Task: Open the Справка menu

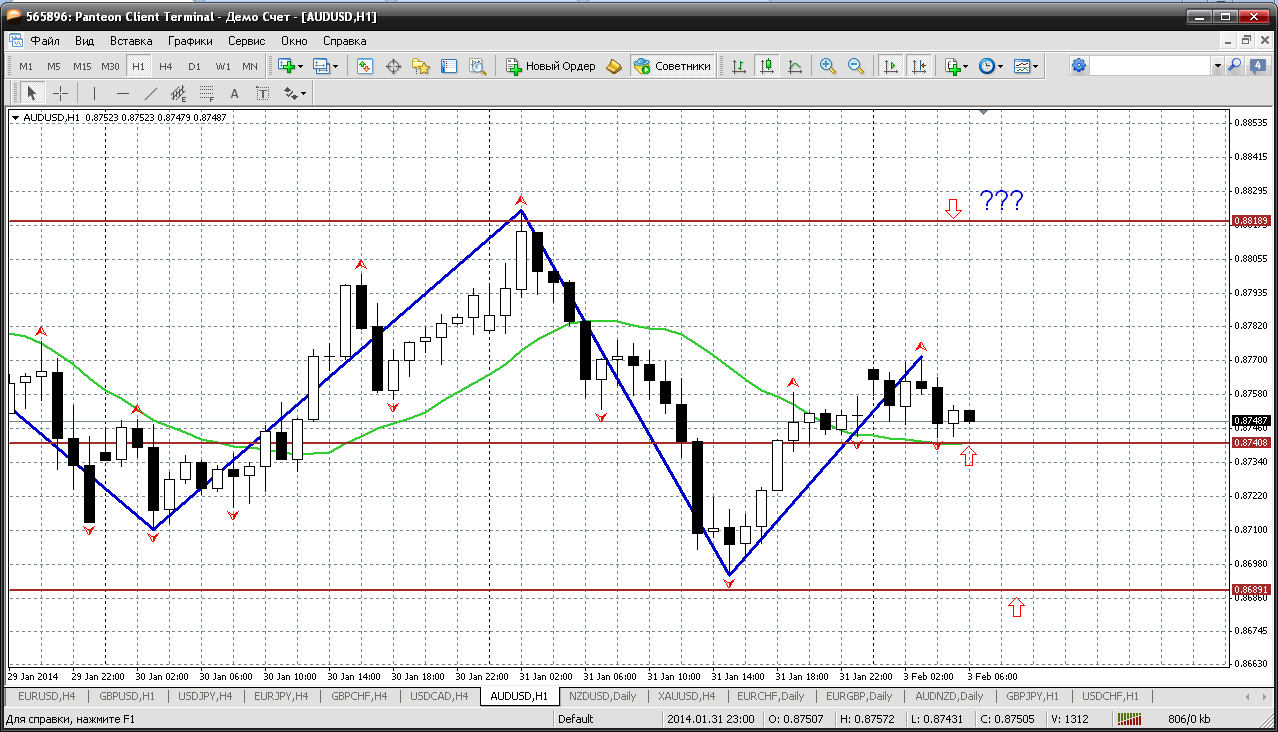Action: click(344, 41)
